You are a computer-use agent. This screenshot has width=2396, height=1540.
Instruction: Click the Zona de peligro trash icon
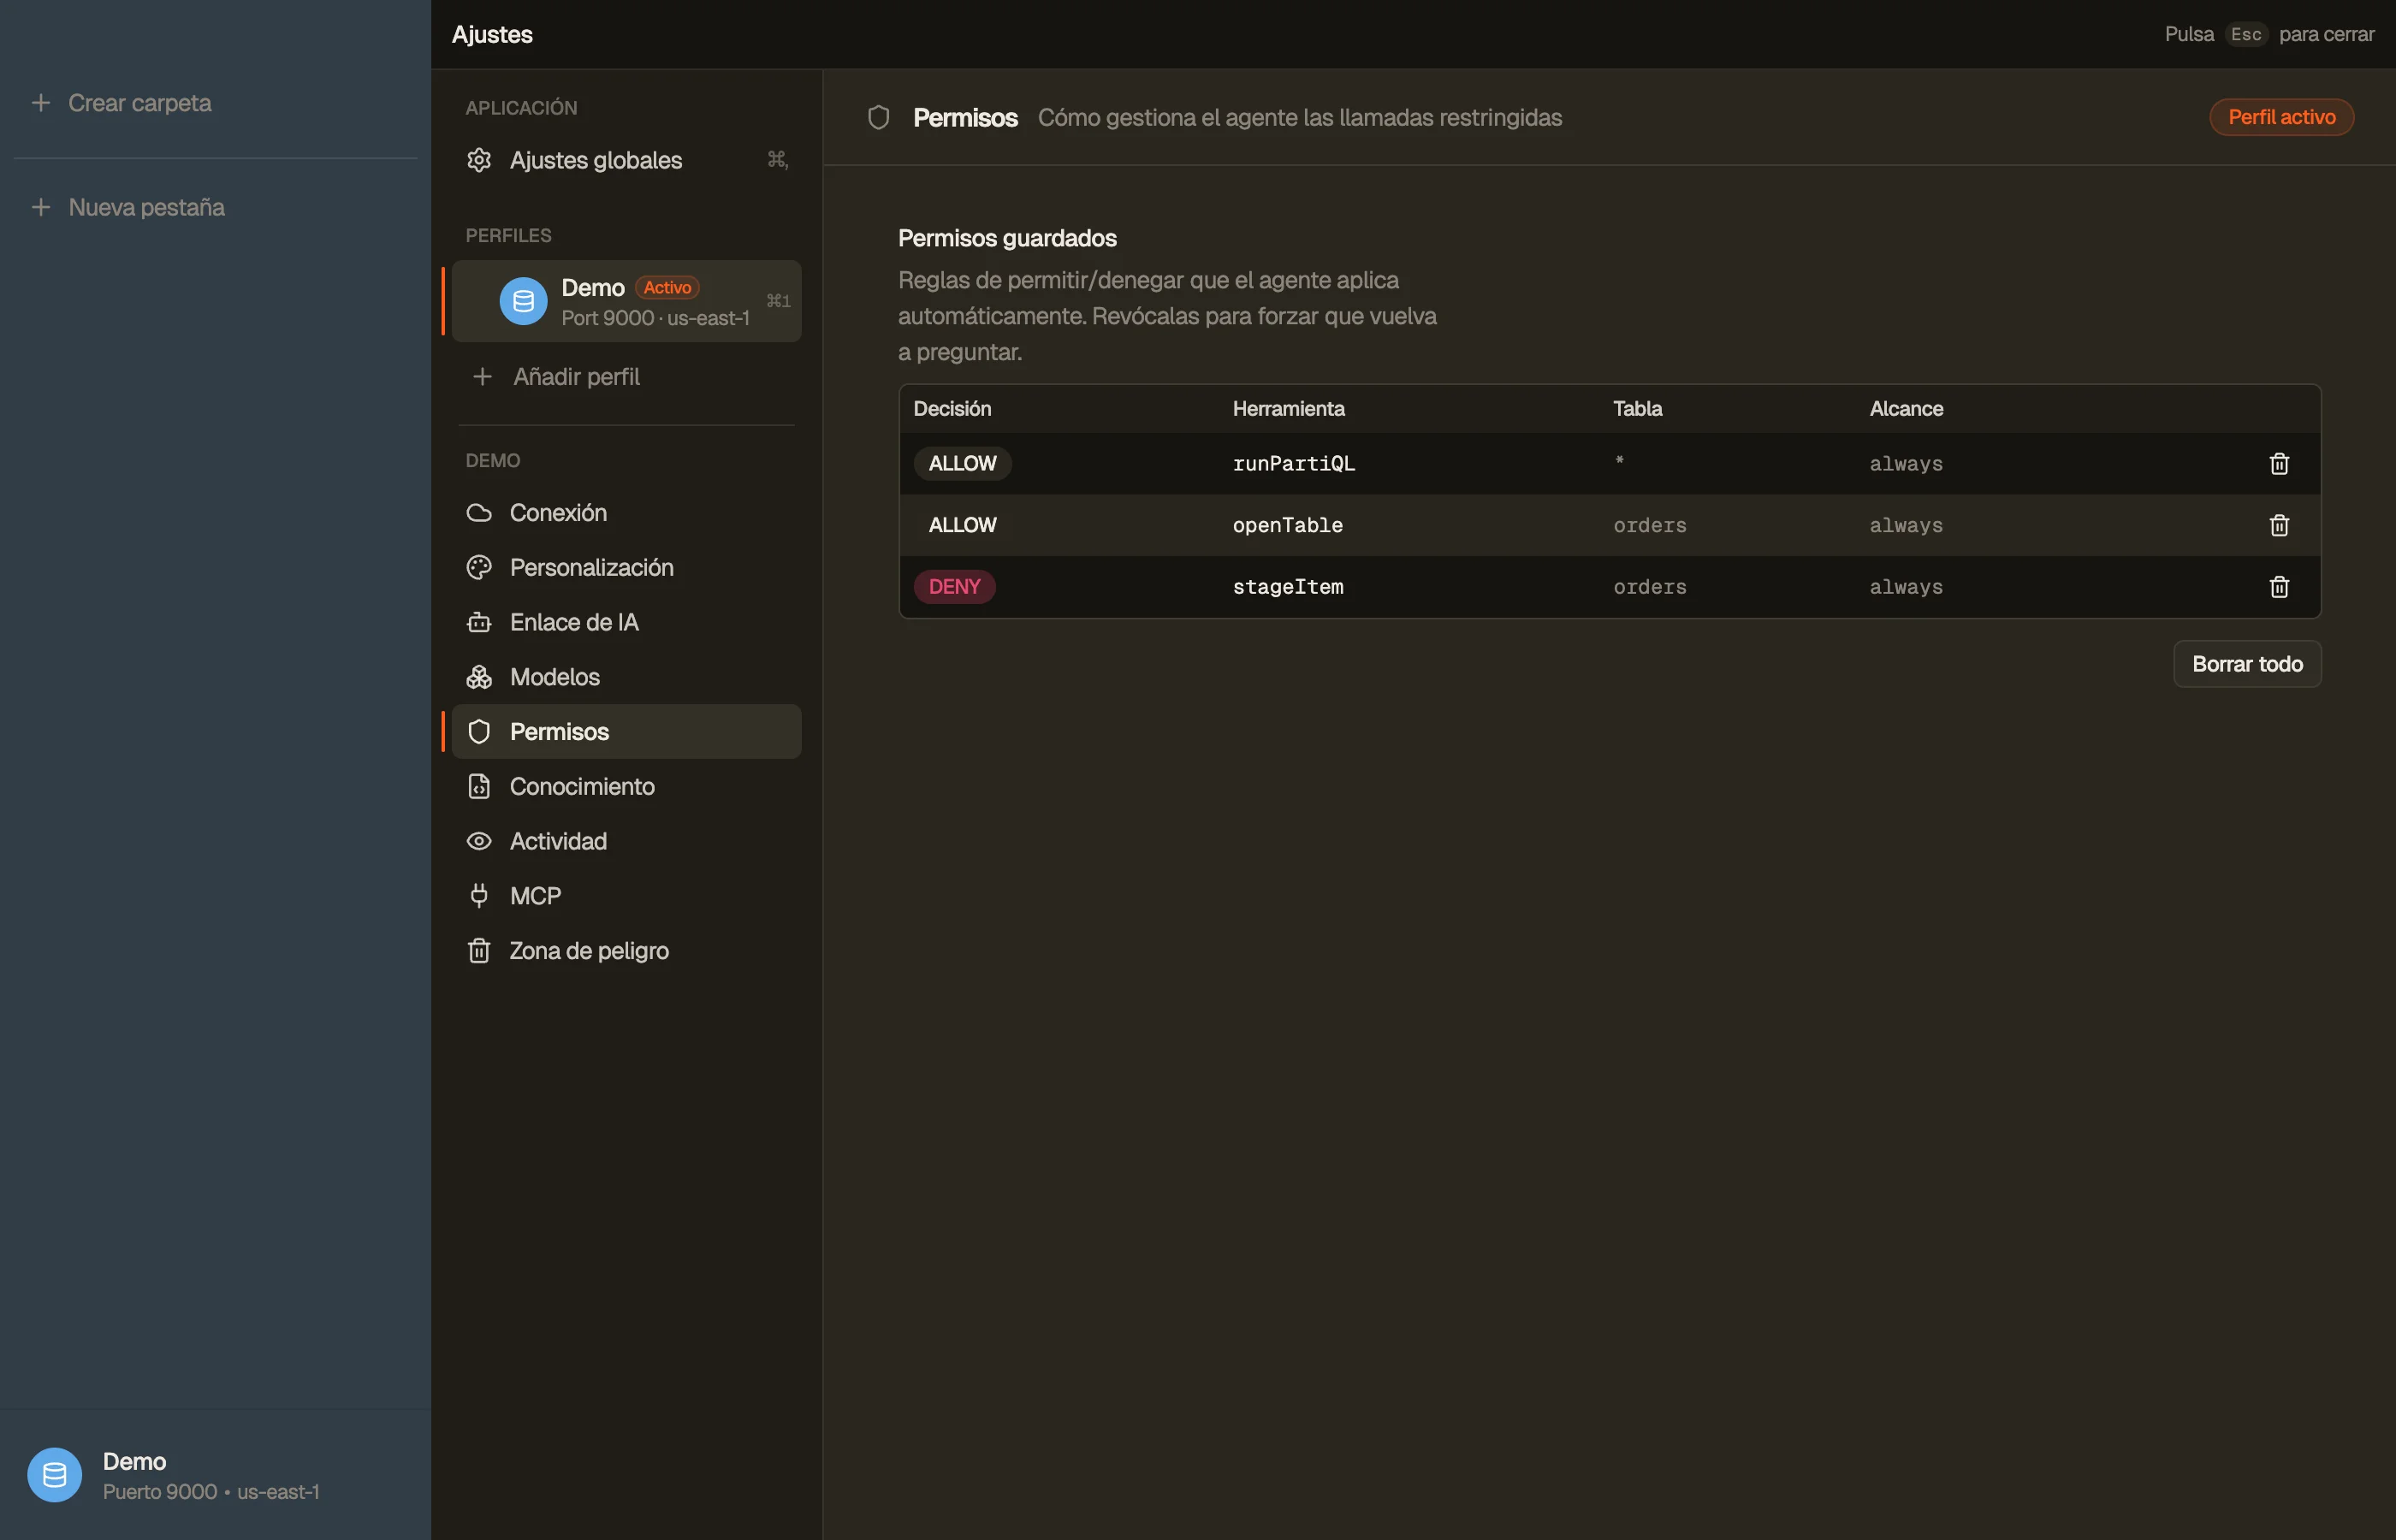479,951
